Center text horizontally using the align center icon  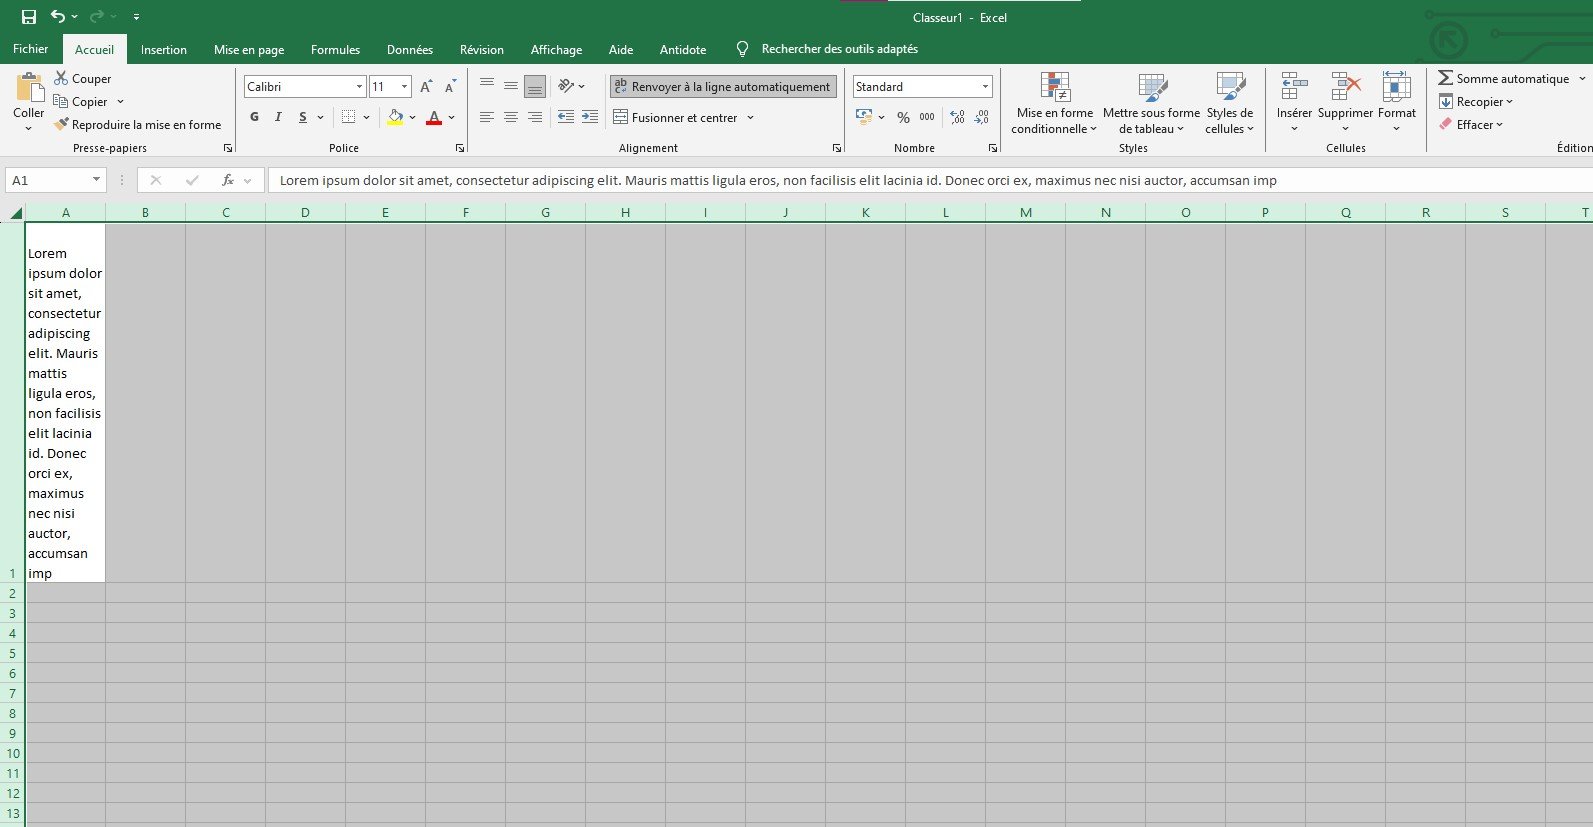(x=511, y=117)
